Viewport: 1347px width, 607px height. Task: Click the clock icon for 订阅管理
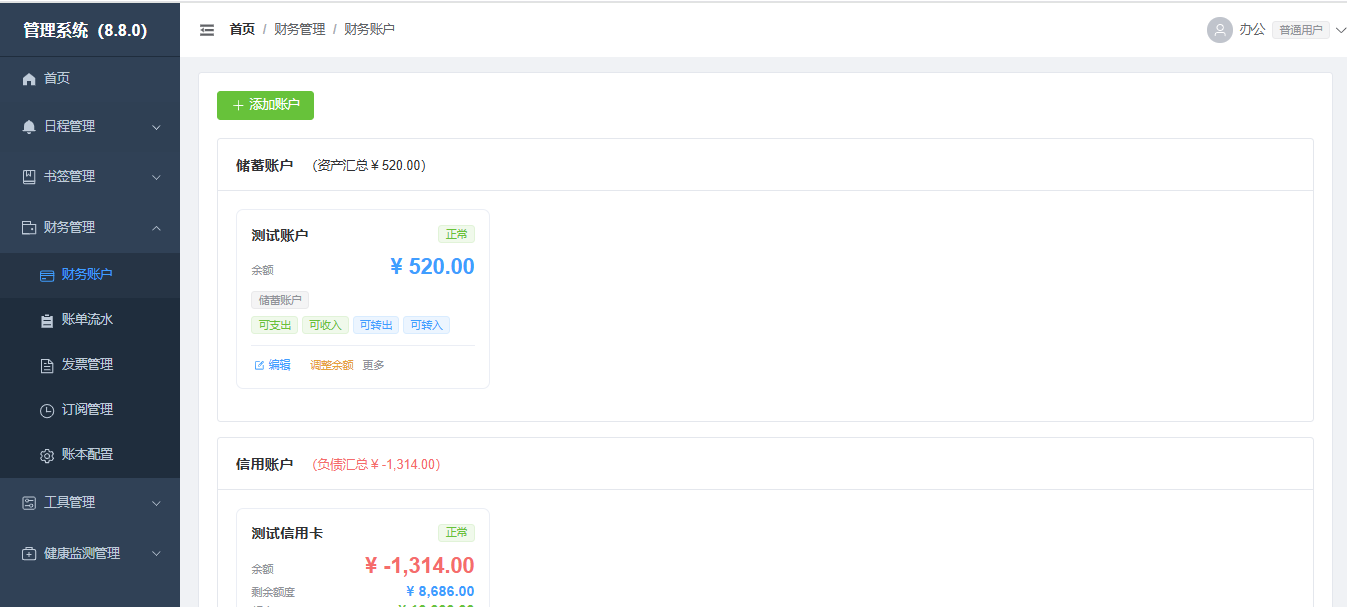[x=47, y=410]
